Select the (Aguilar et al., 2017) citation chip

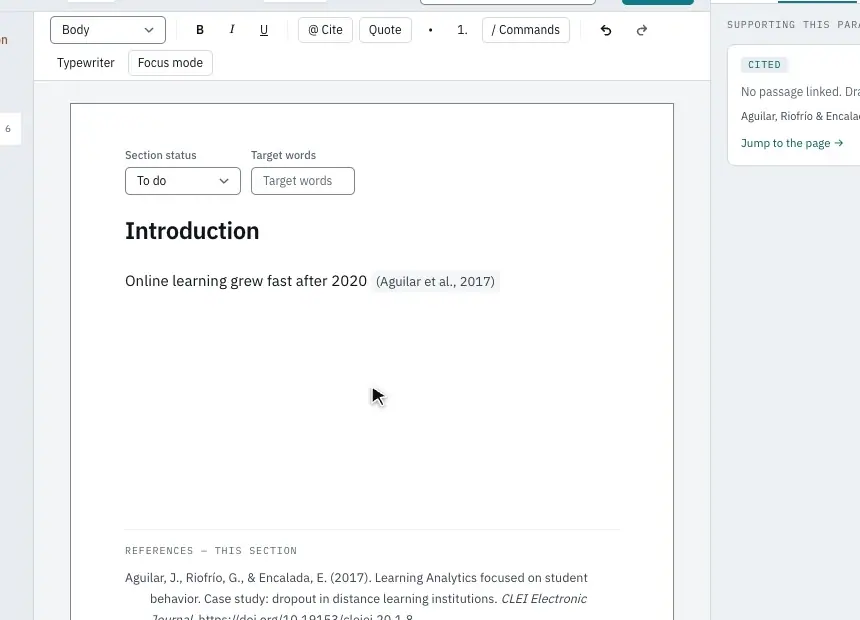(x=435, y=281)
